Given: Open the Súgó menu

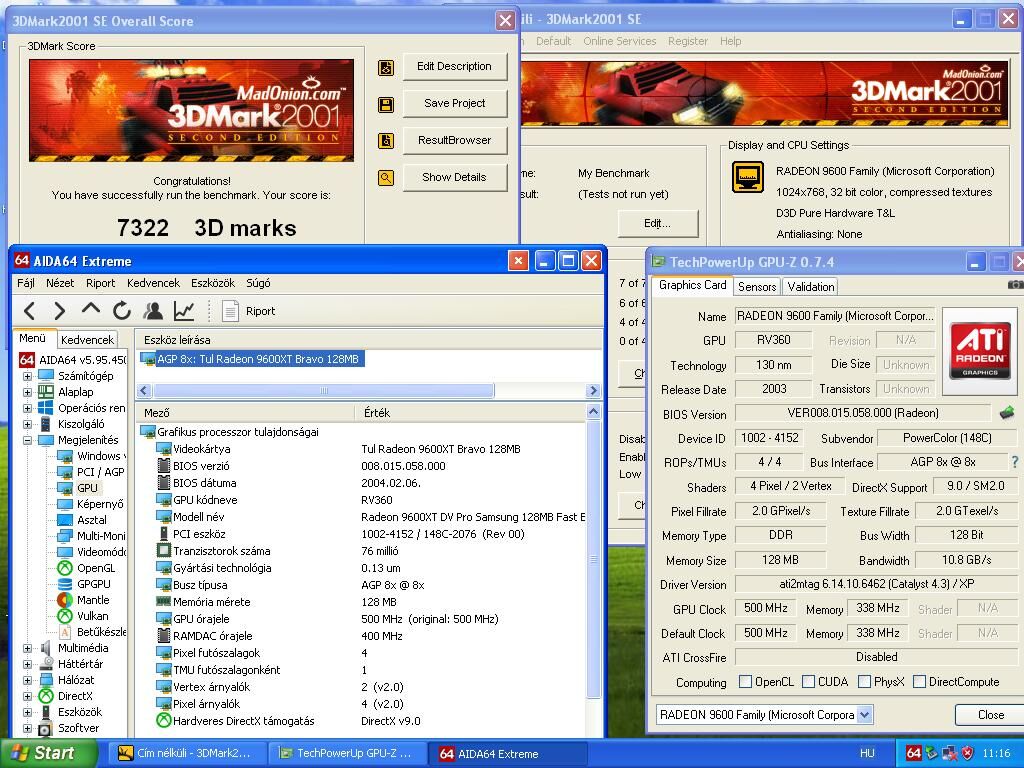Looking at the screenshot, I should coord(258,283).
